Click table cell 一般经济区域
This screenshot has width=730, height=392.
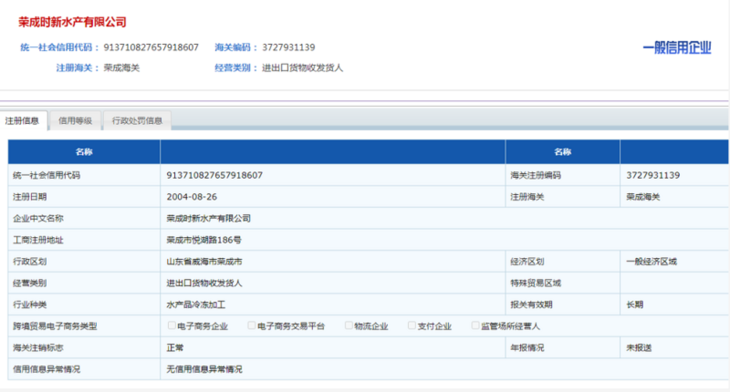[x=651, y=262]
